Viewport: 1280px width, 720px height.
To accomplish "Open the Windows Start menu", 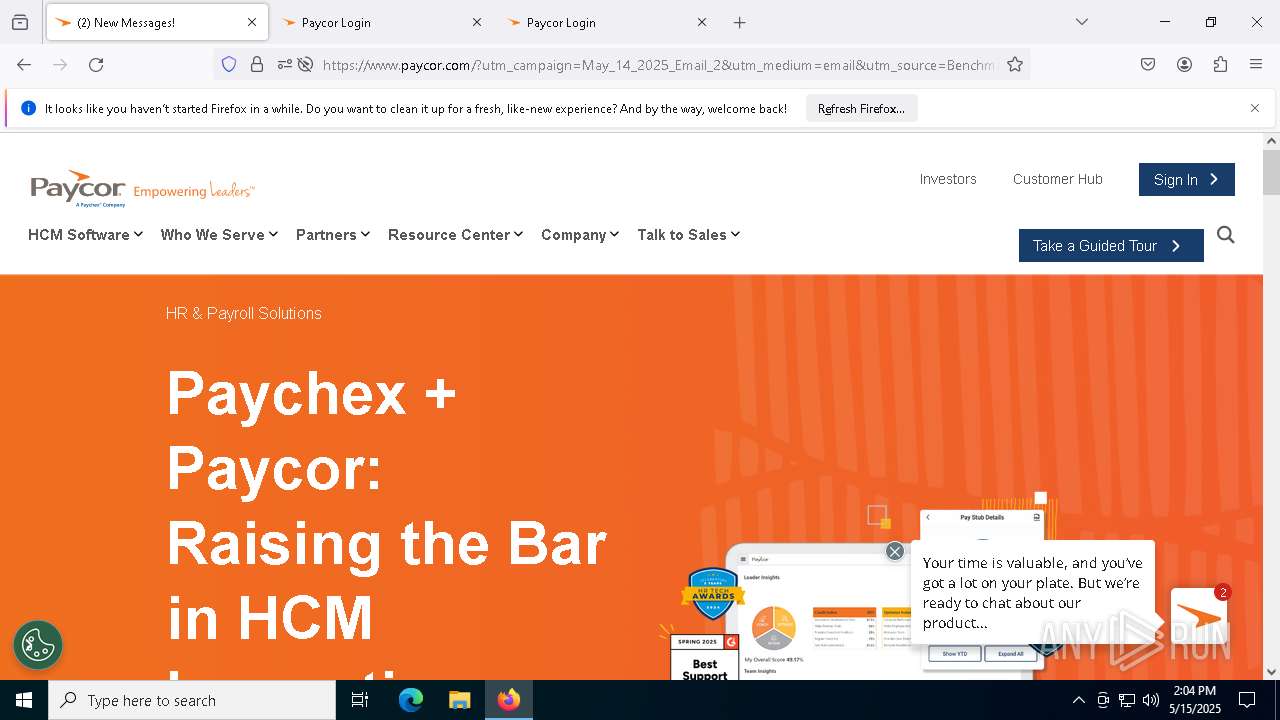I will coord(24,700).
